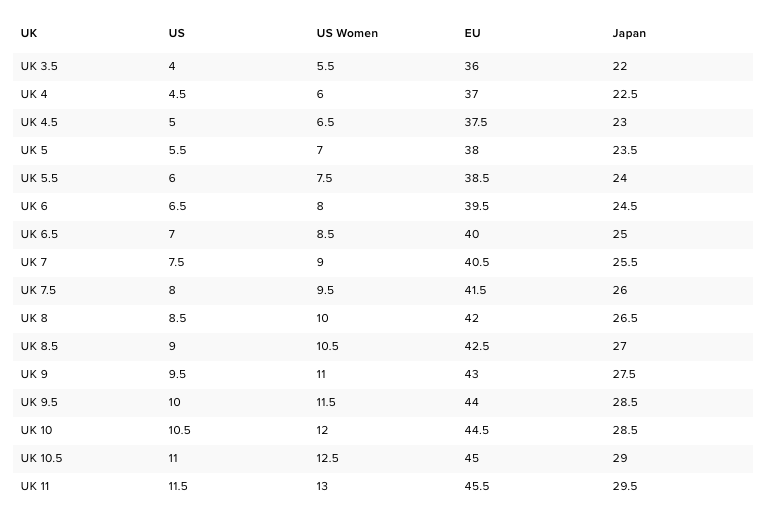Screen dimensions: 764x517
Task: Click Japan size 26.5 cell
Action: pyautogui.click(x=625, y=318)
